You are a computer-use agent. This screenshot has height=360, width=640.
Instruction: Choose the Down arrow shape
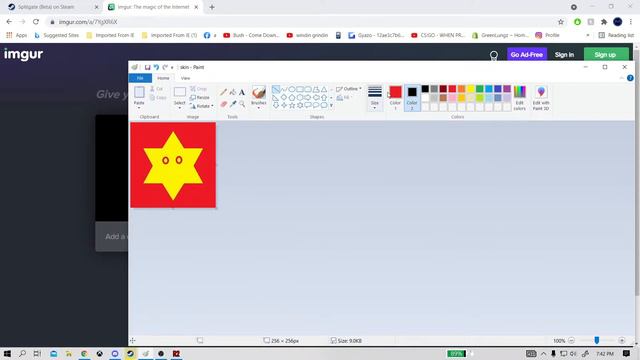pyautogui.click(x=276, y=105)
